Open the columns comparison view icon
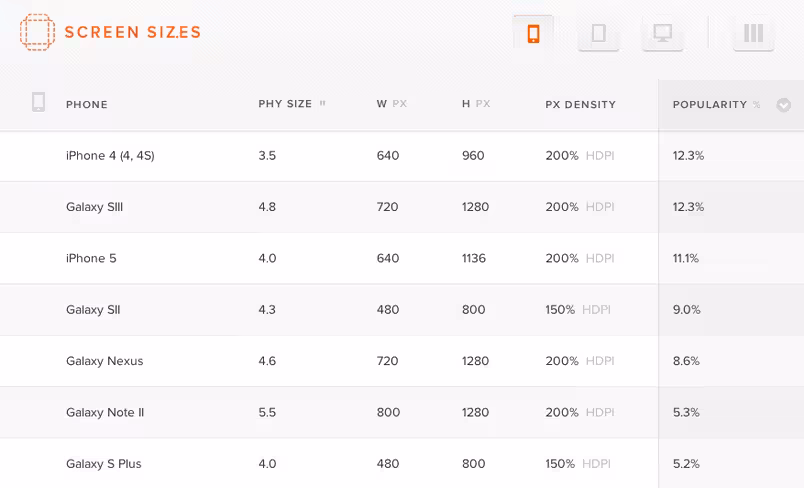This screenshot has height=488, width=804. tap(753, 33)
